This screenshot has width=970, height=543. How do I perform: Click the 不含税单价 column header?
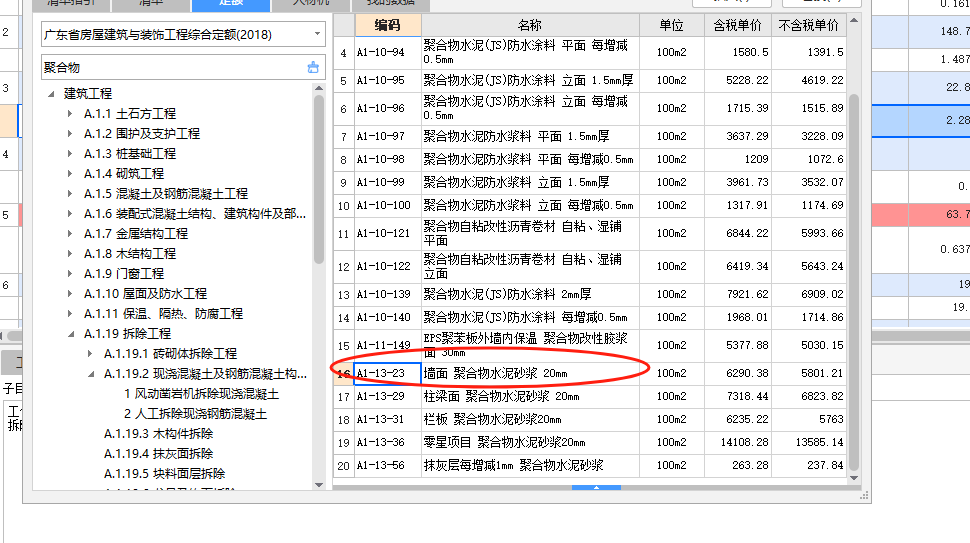click(x=809, y=25)
